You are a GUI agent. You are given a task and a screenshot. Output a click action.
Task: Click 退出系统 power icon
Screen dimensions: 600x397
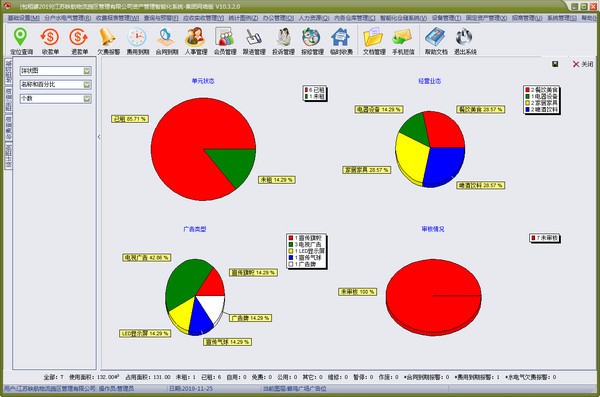(465, 41)
